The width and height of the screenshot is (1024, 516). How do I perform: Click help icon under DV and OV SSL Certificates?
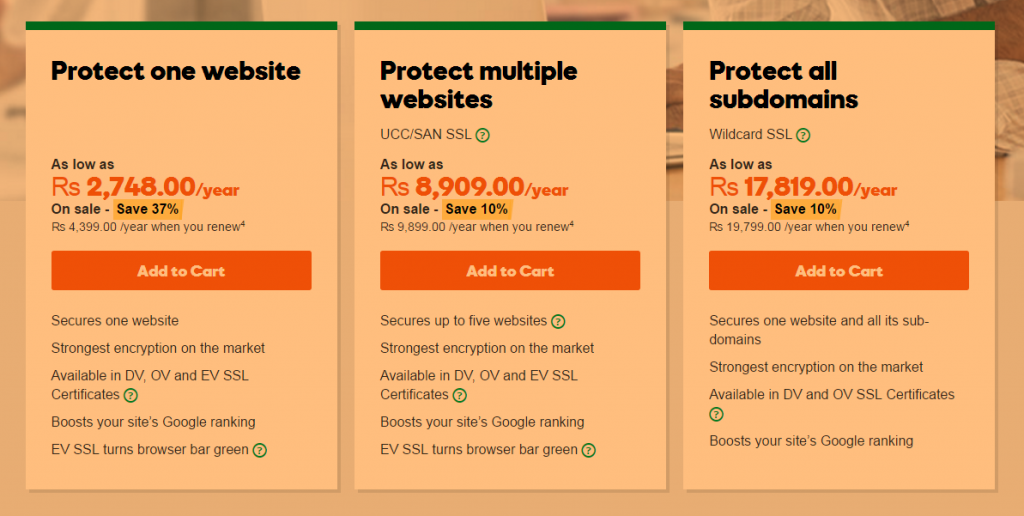click(716, 414)
